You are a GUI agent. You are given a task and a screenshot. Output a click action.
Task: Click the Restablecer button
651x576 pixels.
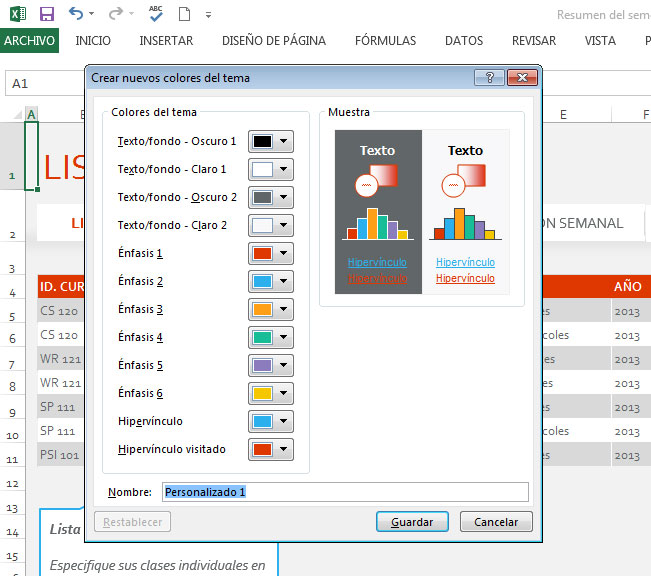(132, 522)
